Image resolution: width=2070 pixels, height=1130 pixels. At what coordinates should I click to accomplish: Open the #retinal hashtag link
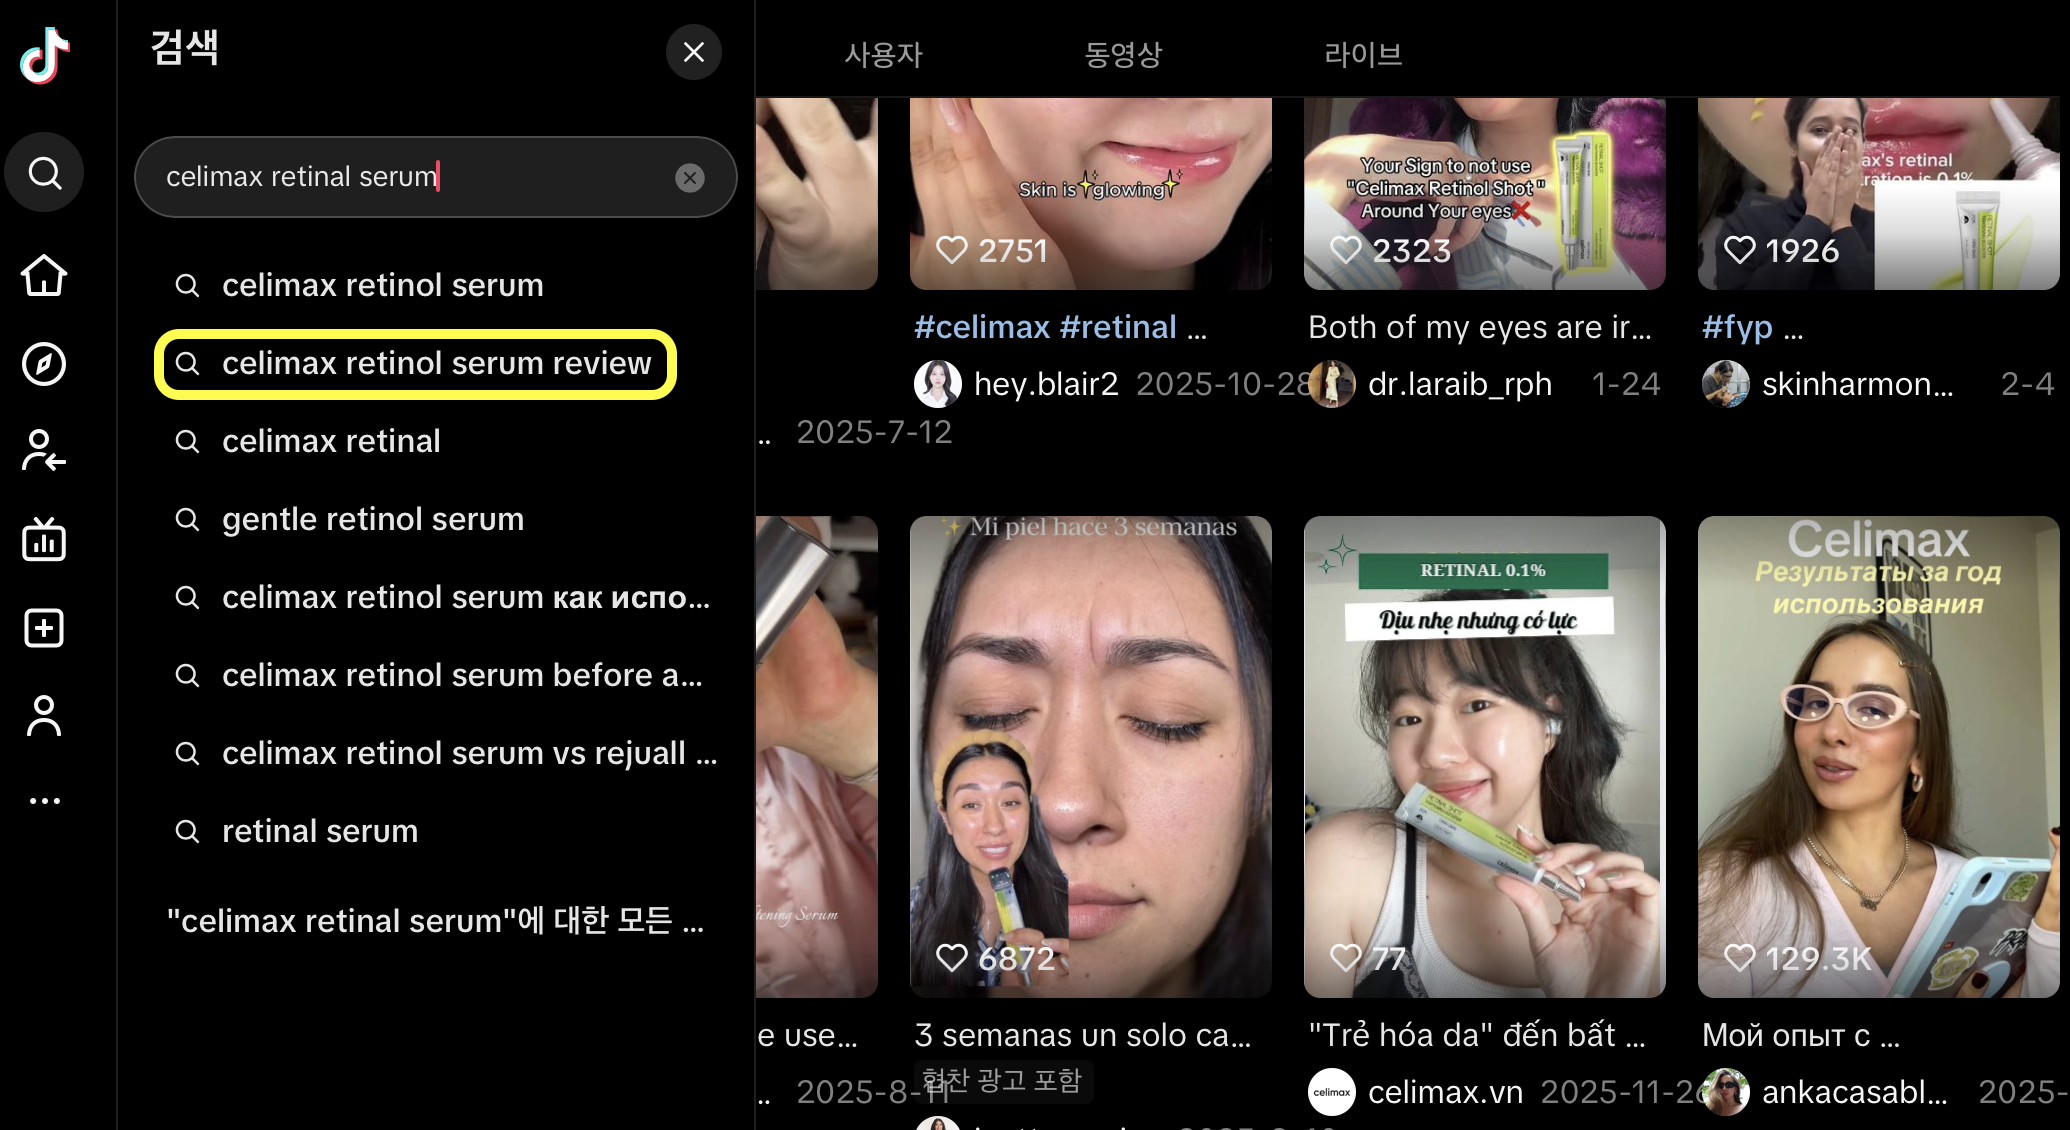pos(1118,327)
